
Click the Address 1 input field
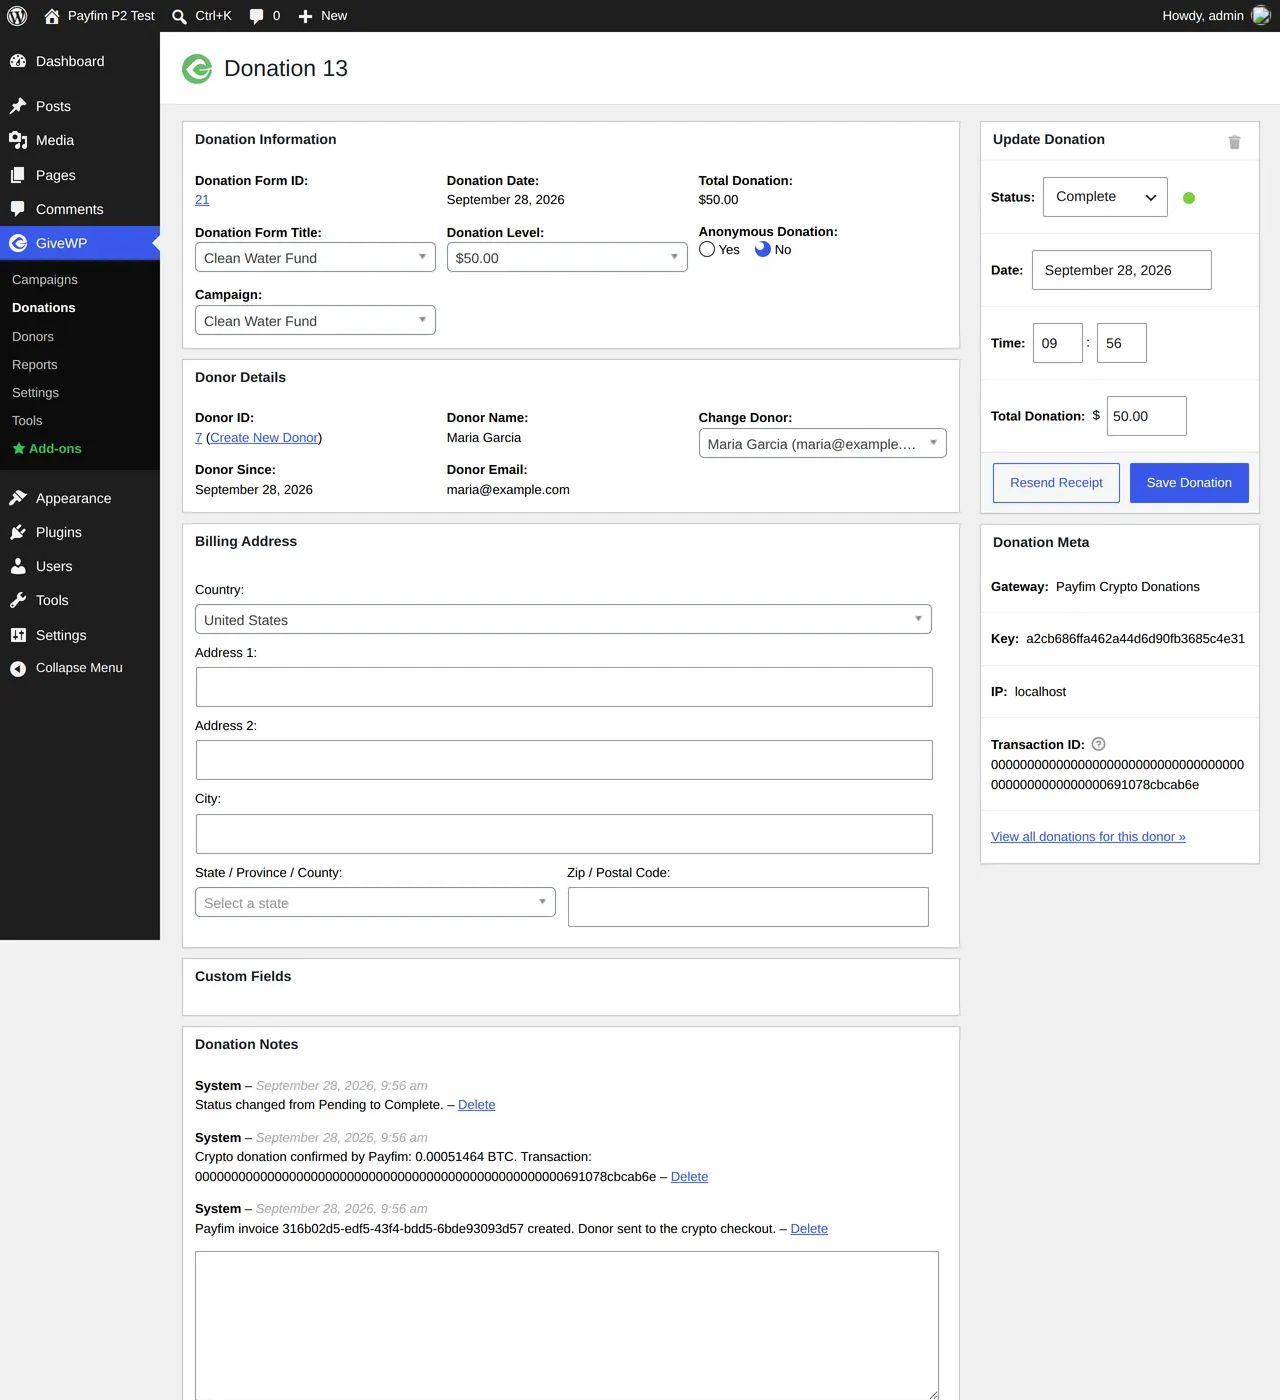(x=564, y=687)
